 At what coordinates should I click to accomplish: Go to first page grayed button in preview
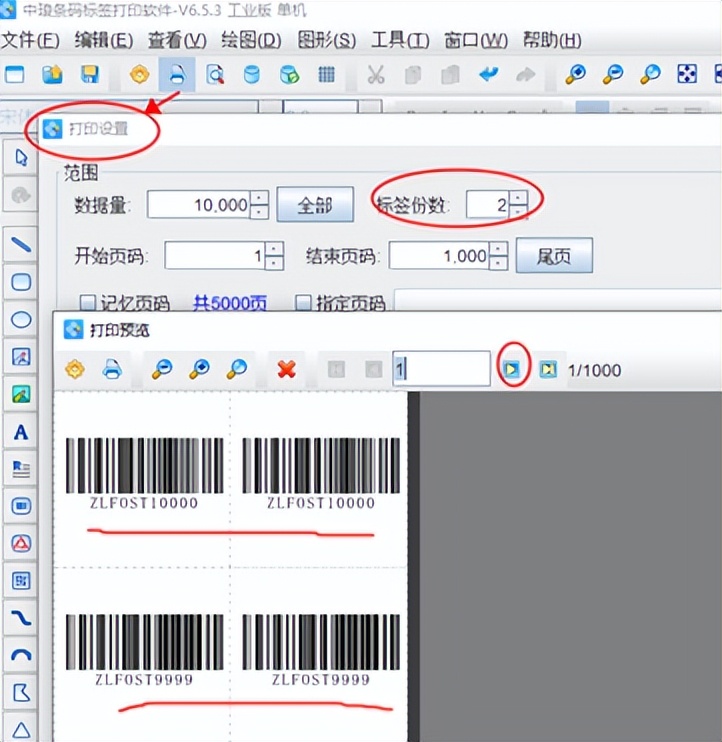pos(336,369)
